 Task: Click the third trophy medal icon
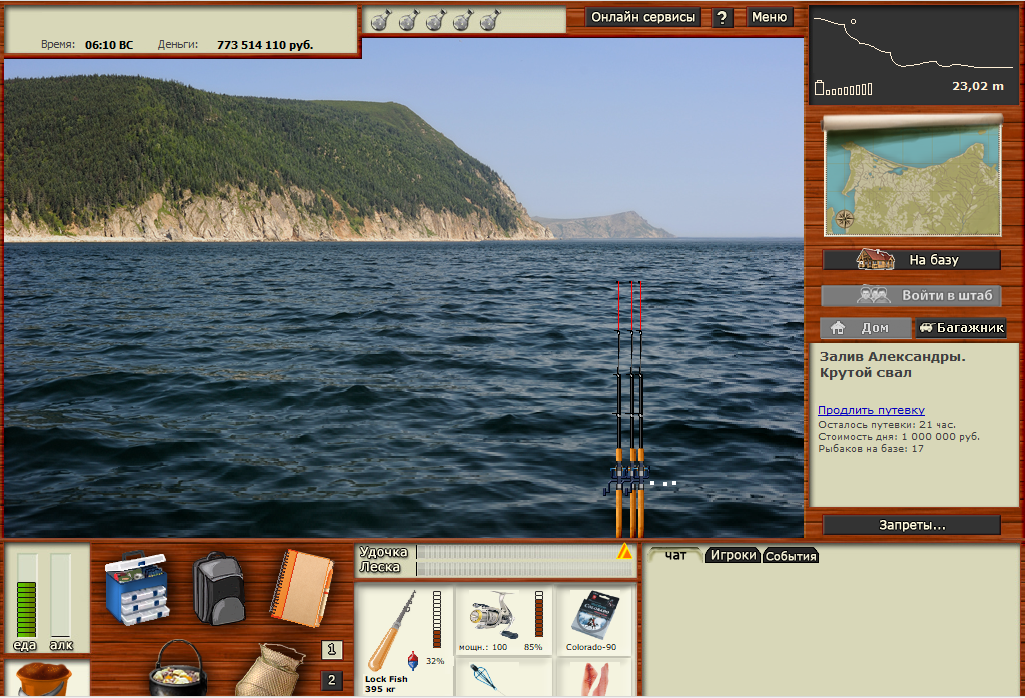(436, 21)
